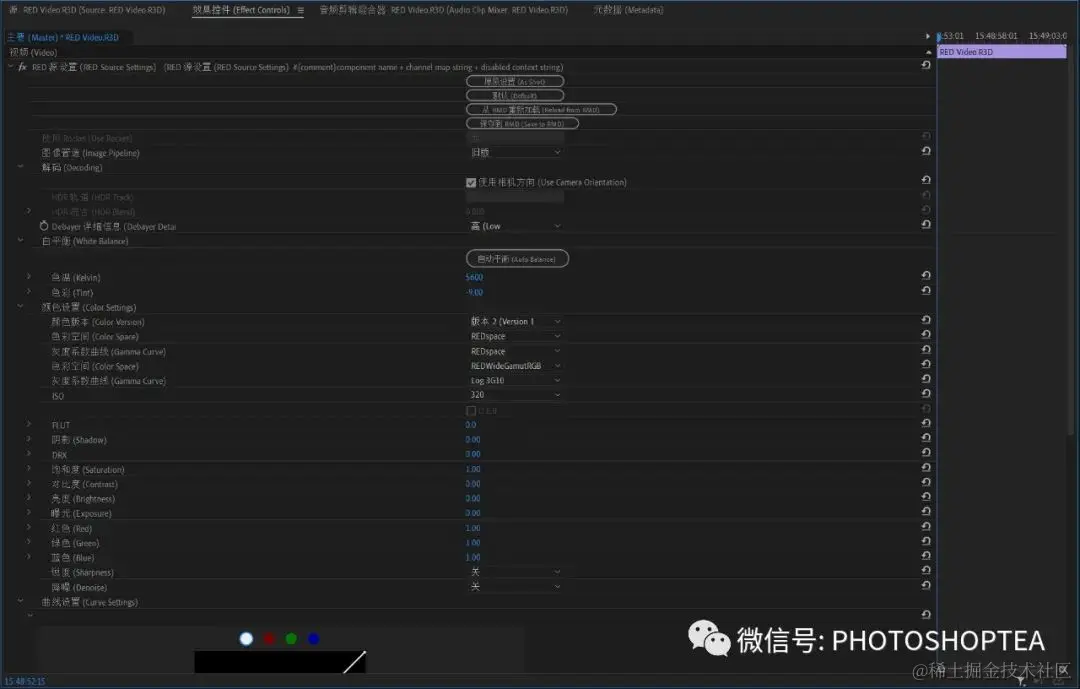Viewport: 1080px width, 689px height.
Task: Toggle the Debayer Detail stopwatch animation
Action: 44,226
